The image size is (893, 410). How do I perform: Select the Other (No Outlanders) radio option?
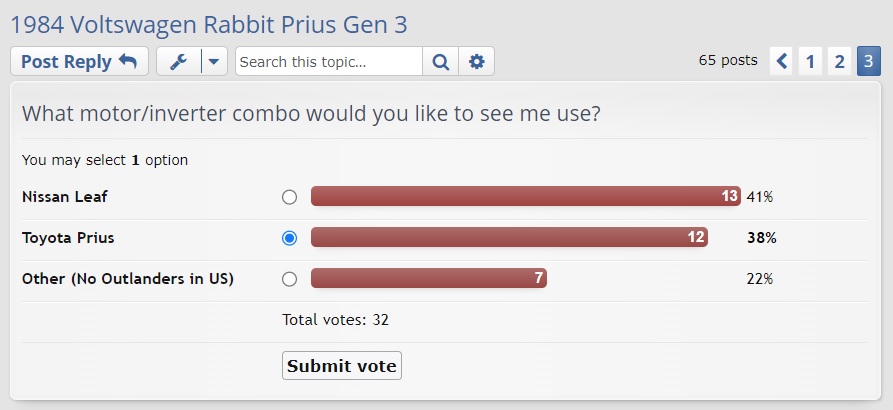pos(290,279)
